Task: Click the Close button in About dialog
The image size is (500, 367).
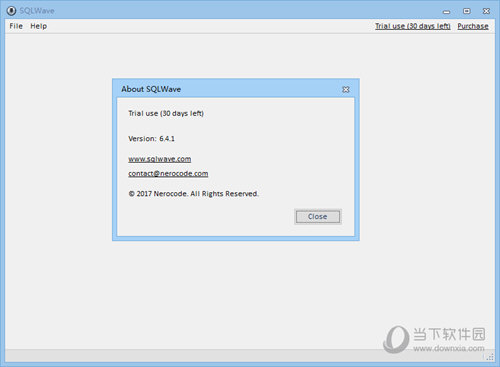Action: tap(318, 217)
